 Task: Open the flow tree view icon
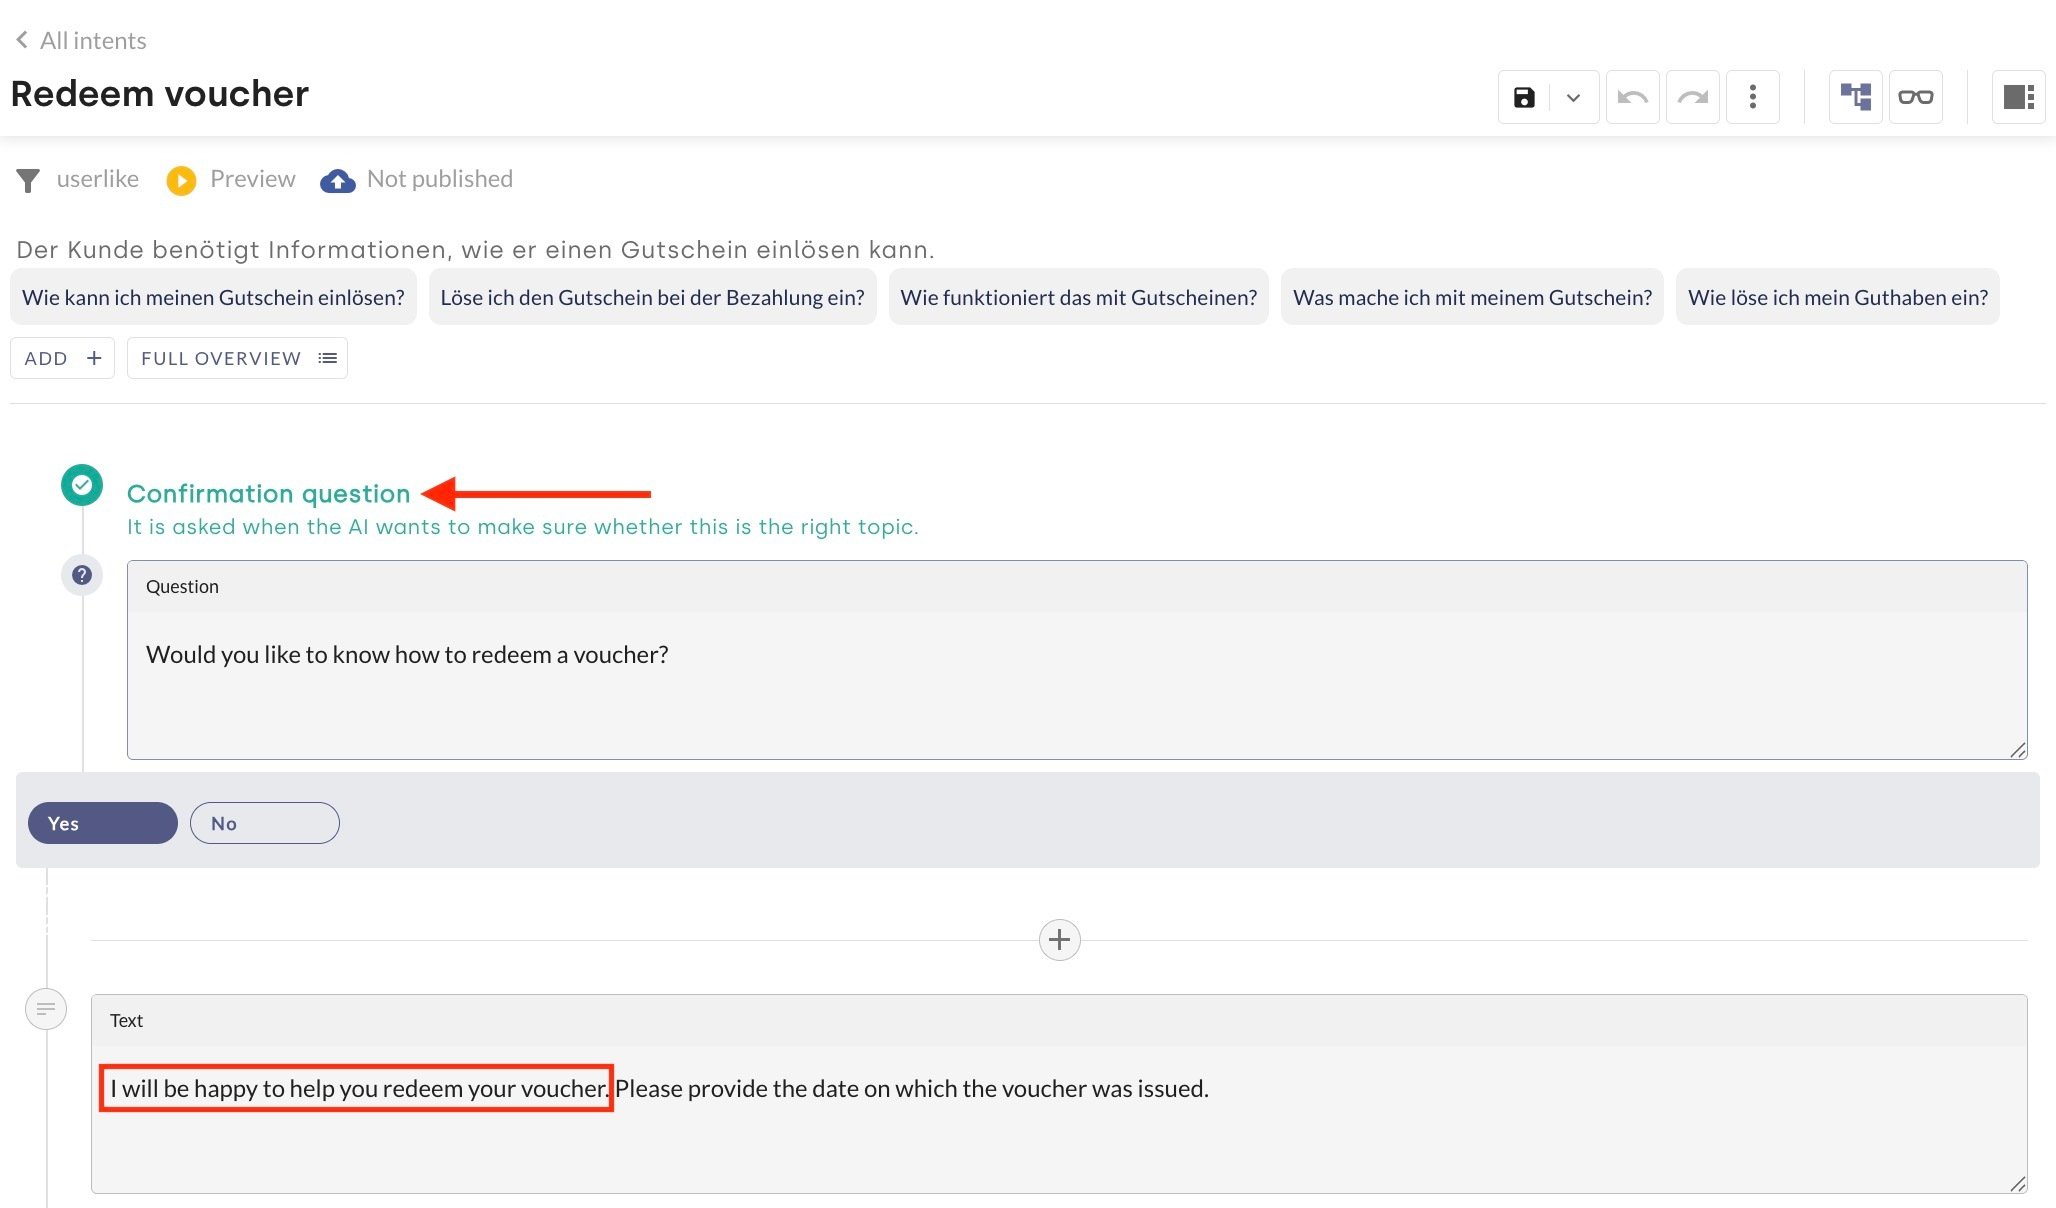[x=1855, y=97]
